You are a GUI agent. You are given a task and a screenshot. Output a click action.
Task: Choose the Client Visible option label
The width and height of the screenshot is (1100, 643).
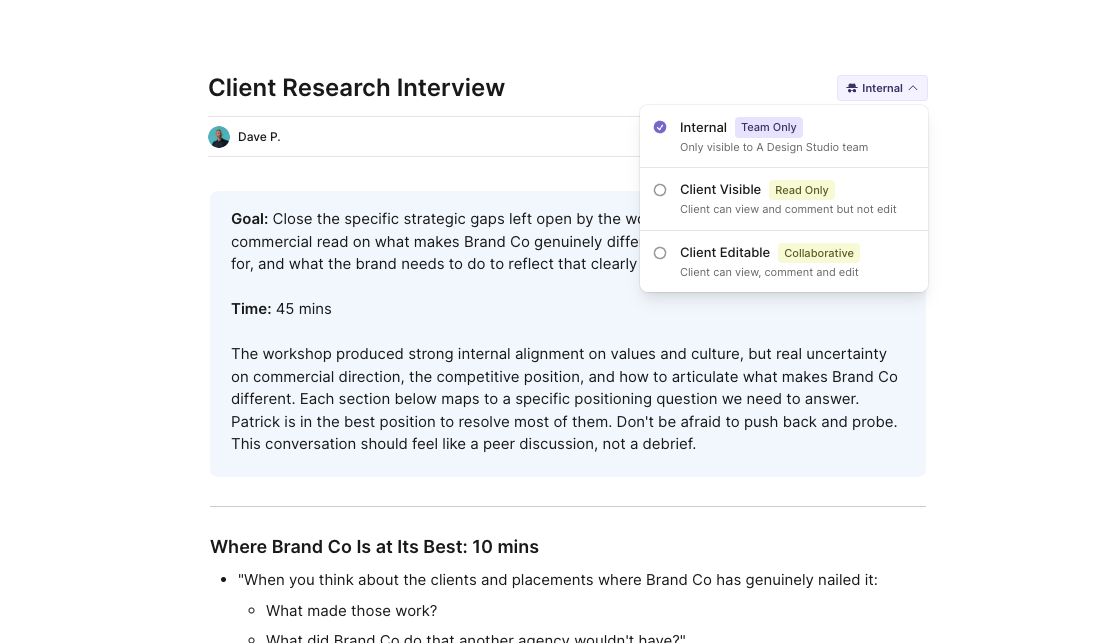[x=720, y=190]
